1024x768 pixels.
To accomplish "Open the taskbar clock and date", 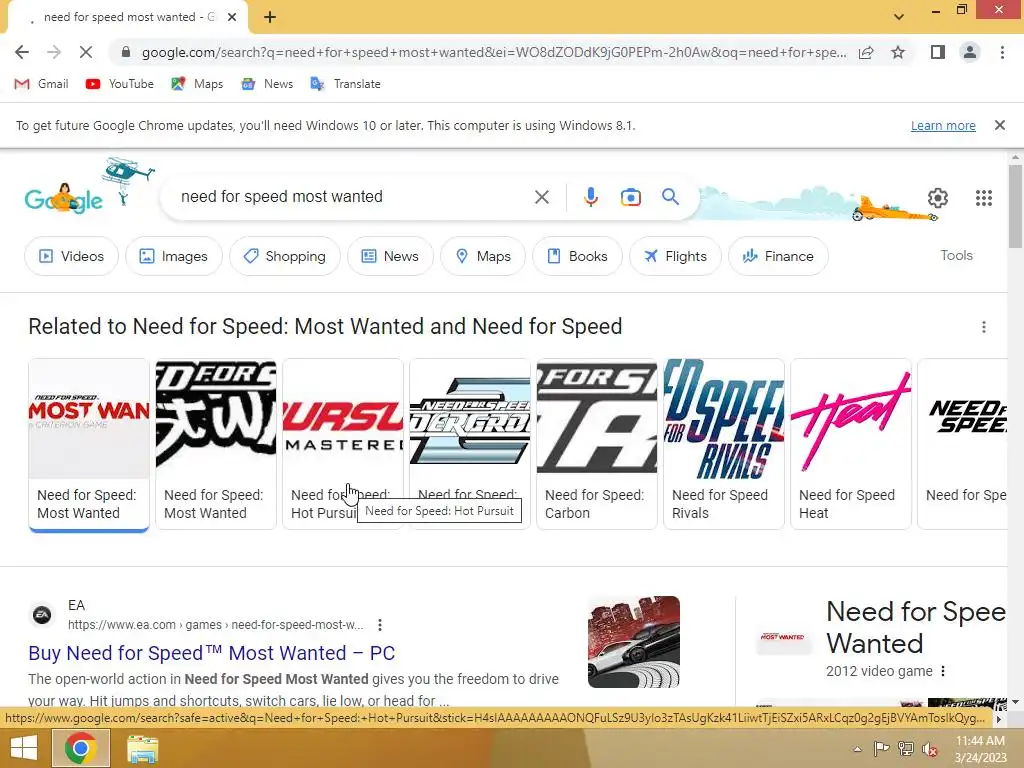I will click(980, 749).
